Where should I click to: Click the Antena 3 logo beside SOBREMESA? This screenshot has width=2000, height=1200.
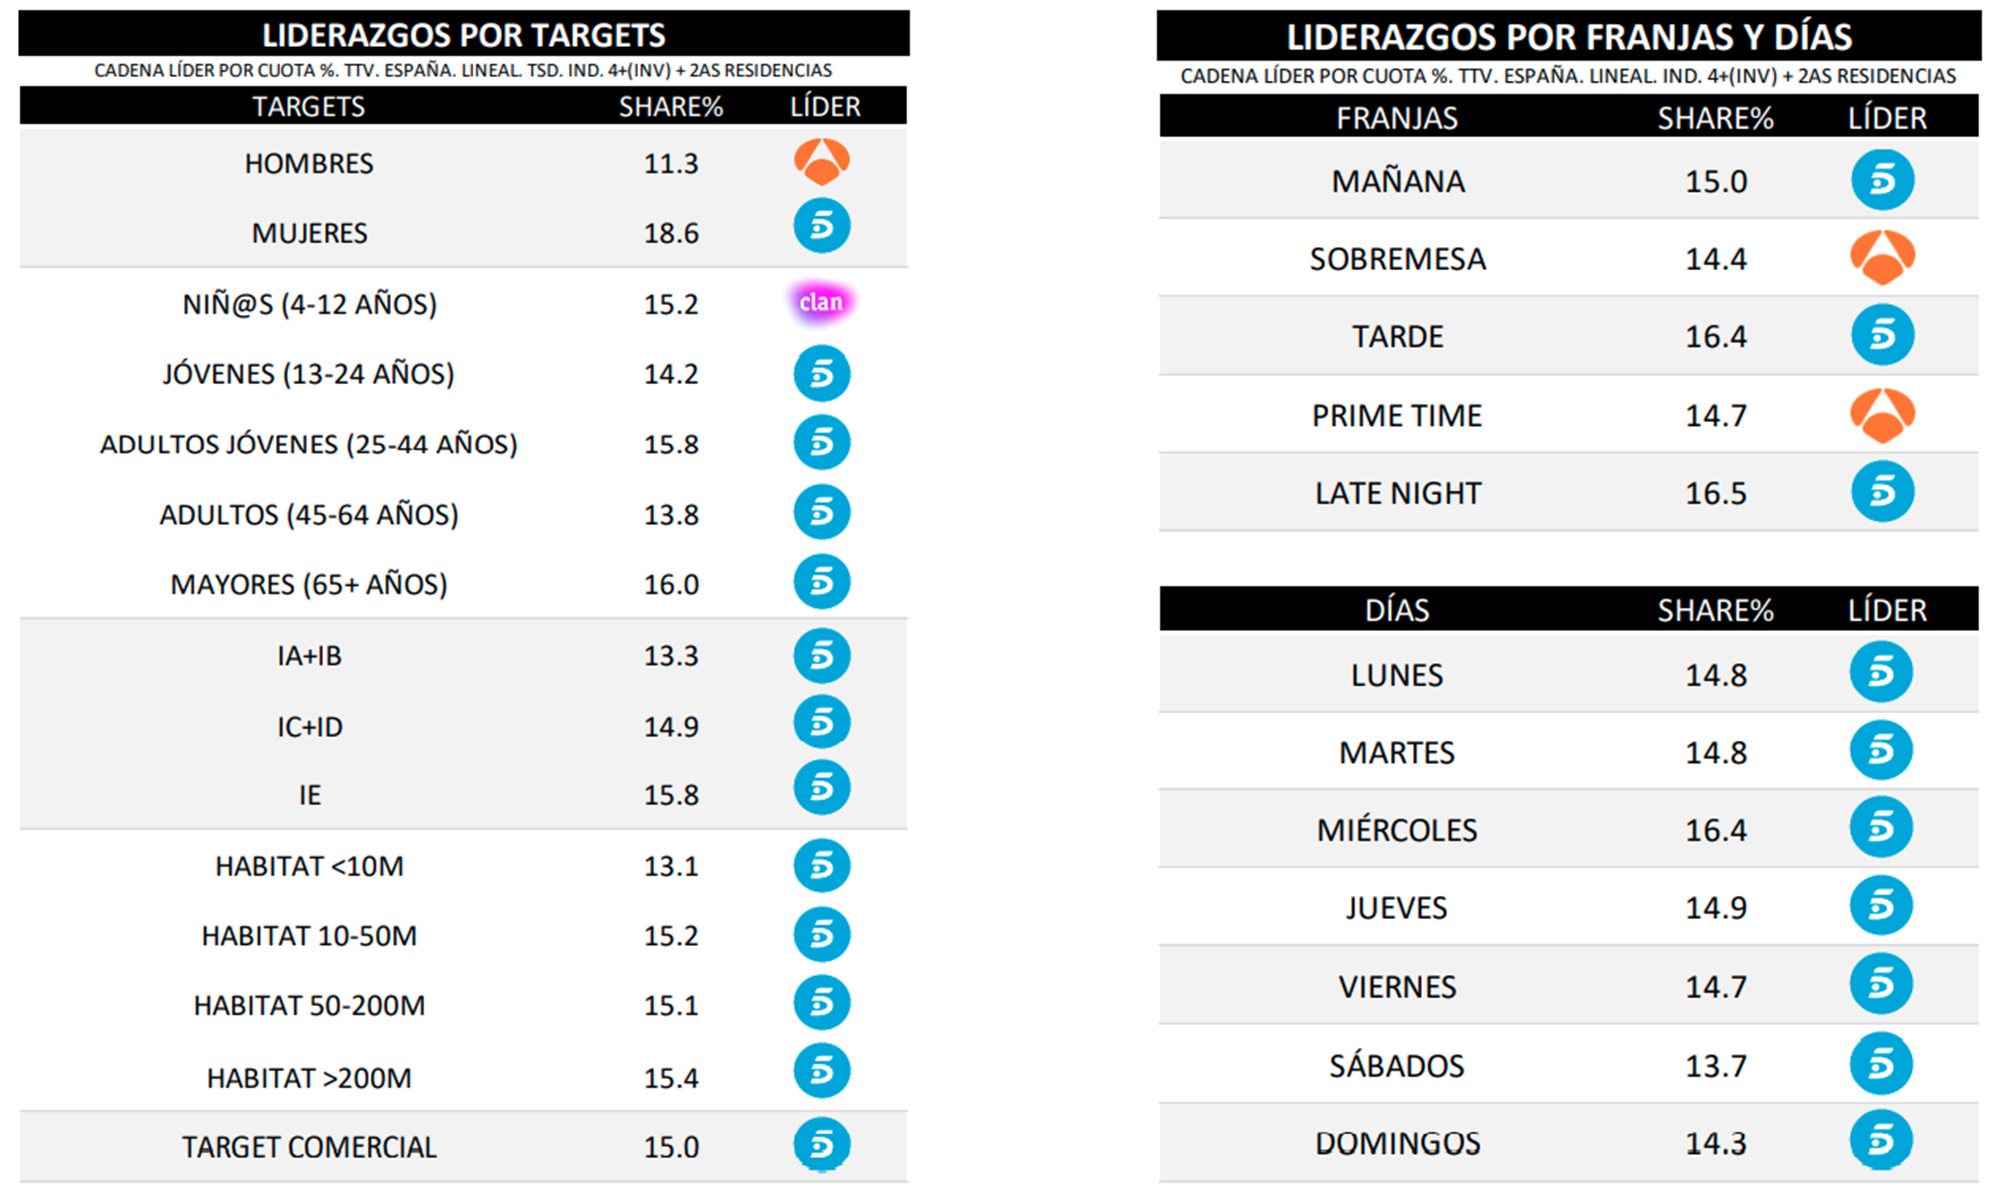[x=1882, y=257]
